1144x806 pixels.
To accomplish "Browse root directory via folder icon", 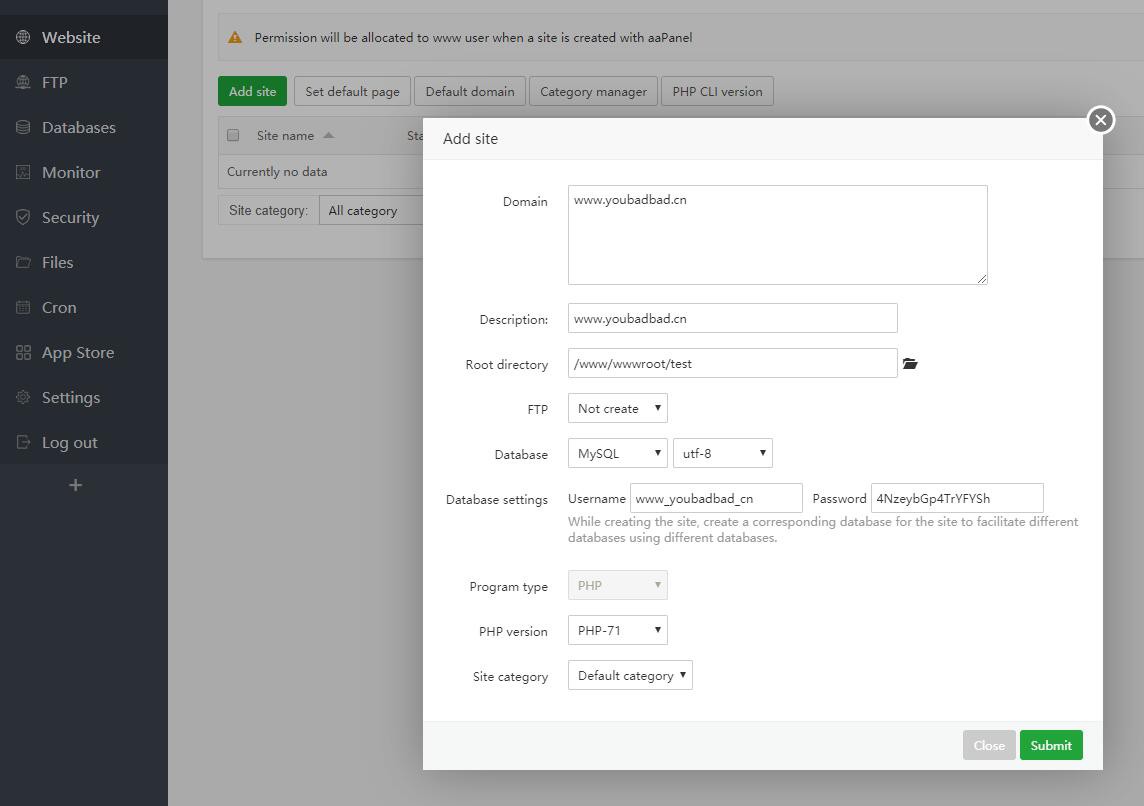I will pyautogui.click(x=910, y=364).
